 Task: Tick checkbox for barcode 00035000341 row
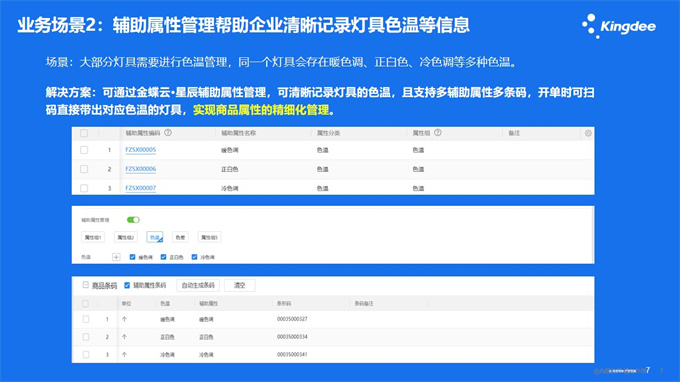85,355
